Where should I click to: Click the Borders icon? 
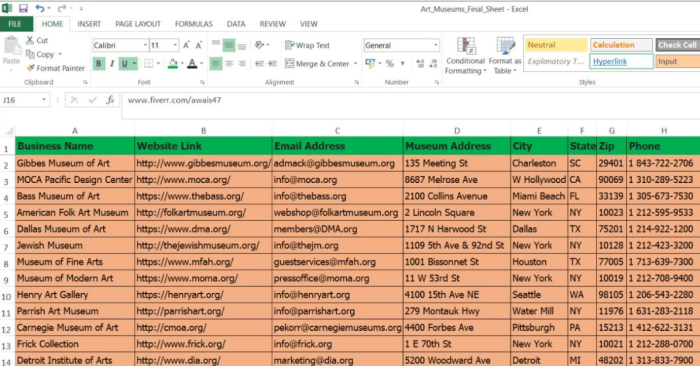pyautogui.click(x=149, y=64)
